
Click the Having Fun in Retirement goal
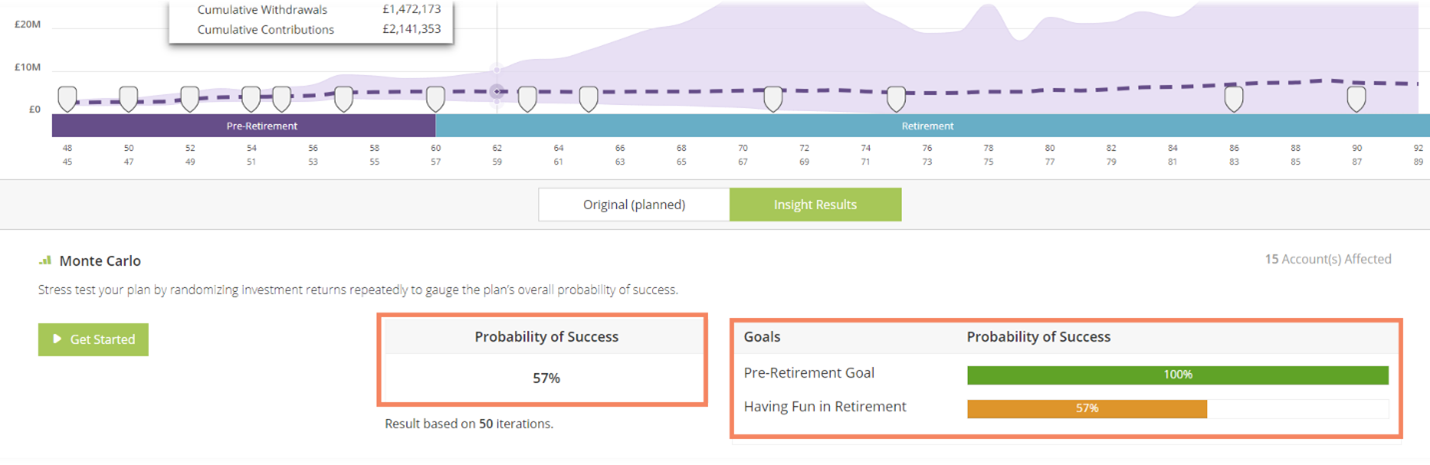point(825,407)
